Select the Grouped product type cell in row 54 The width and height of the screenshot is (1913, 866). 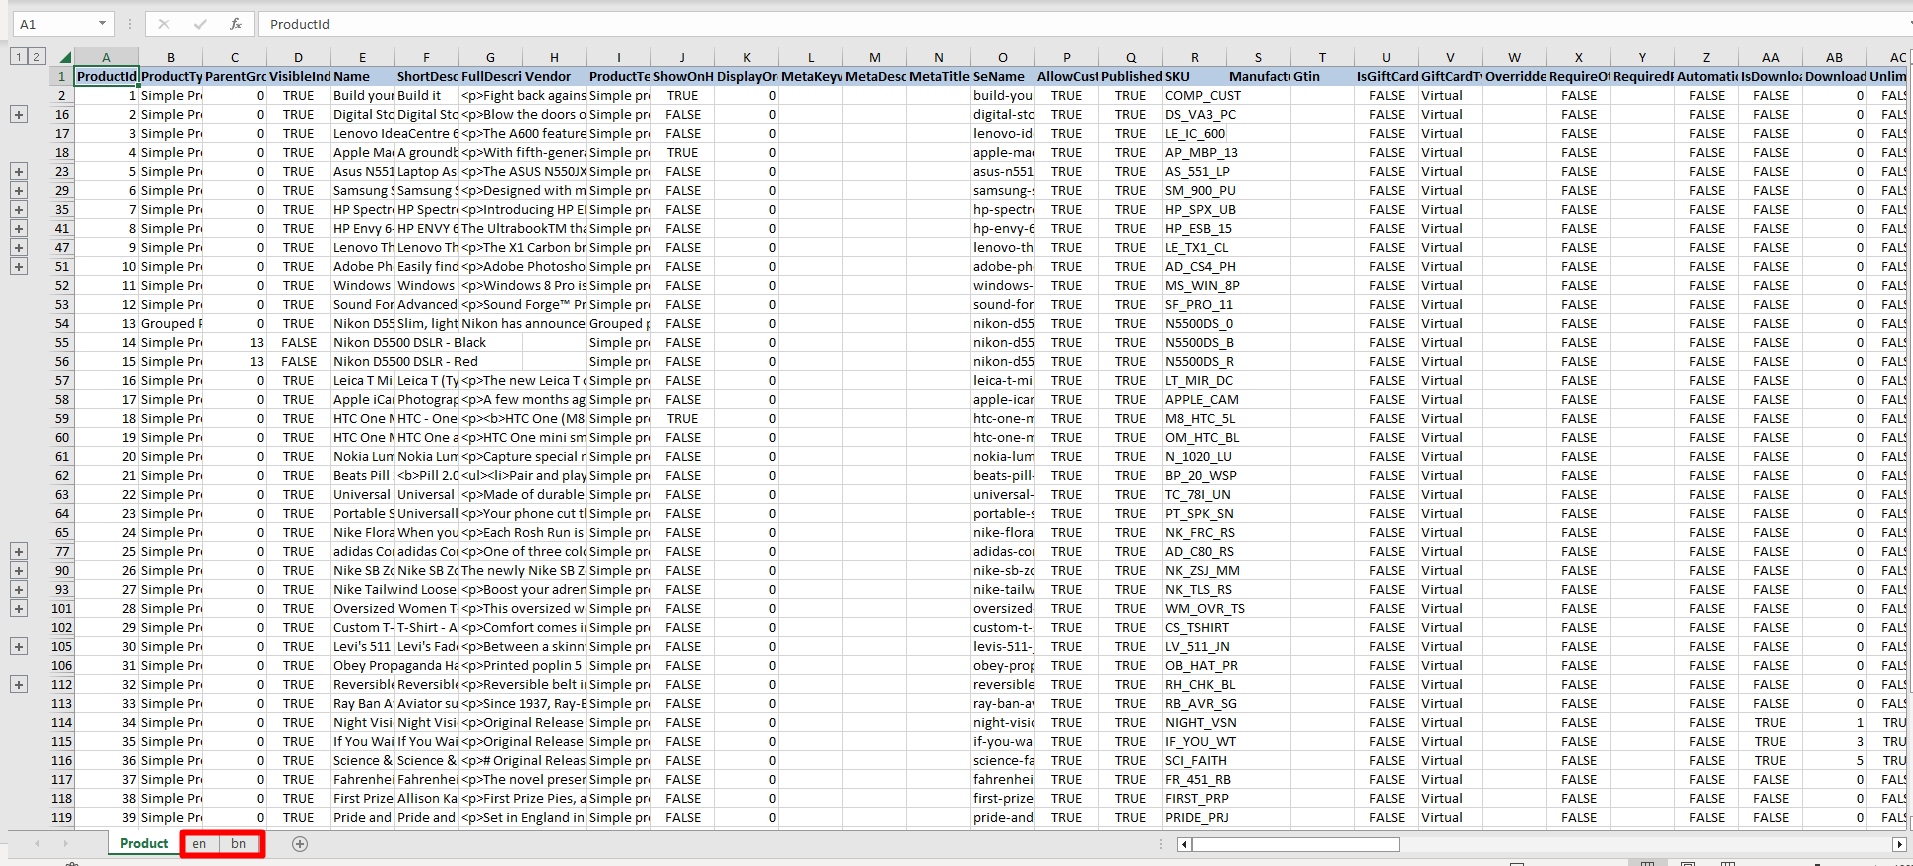tap(170, 324)
